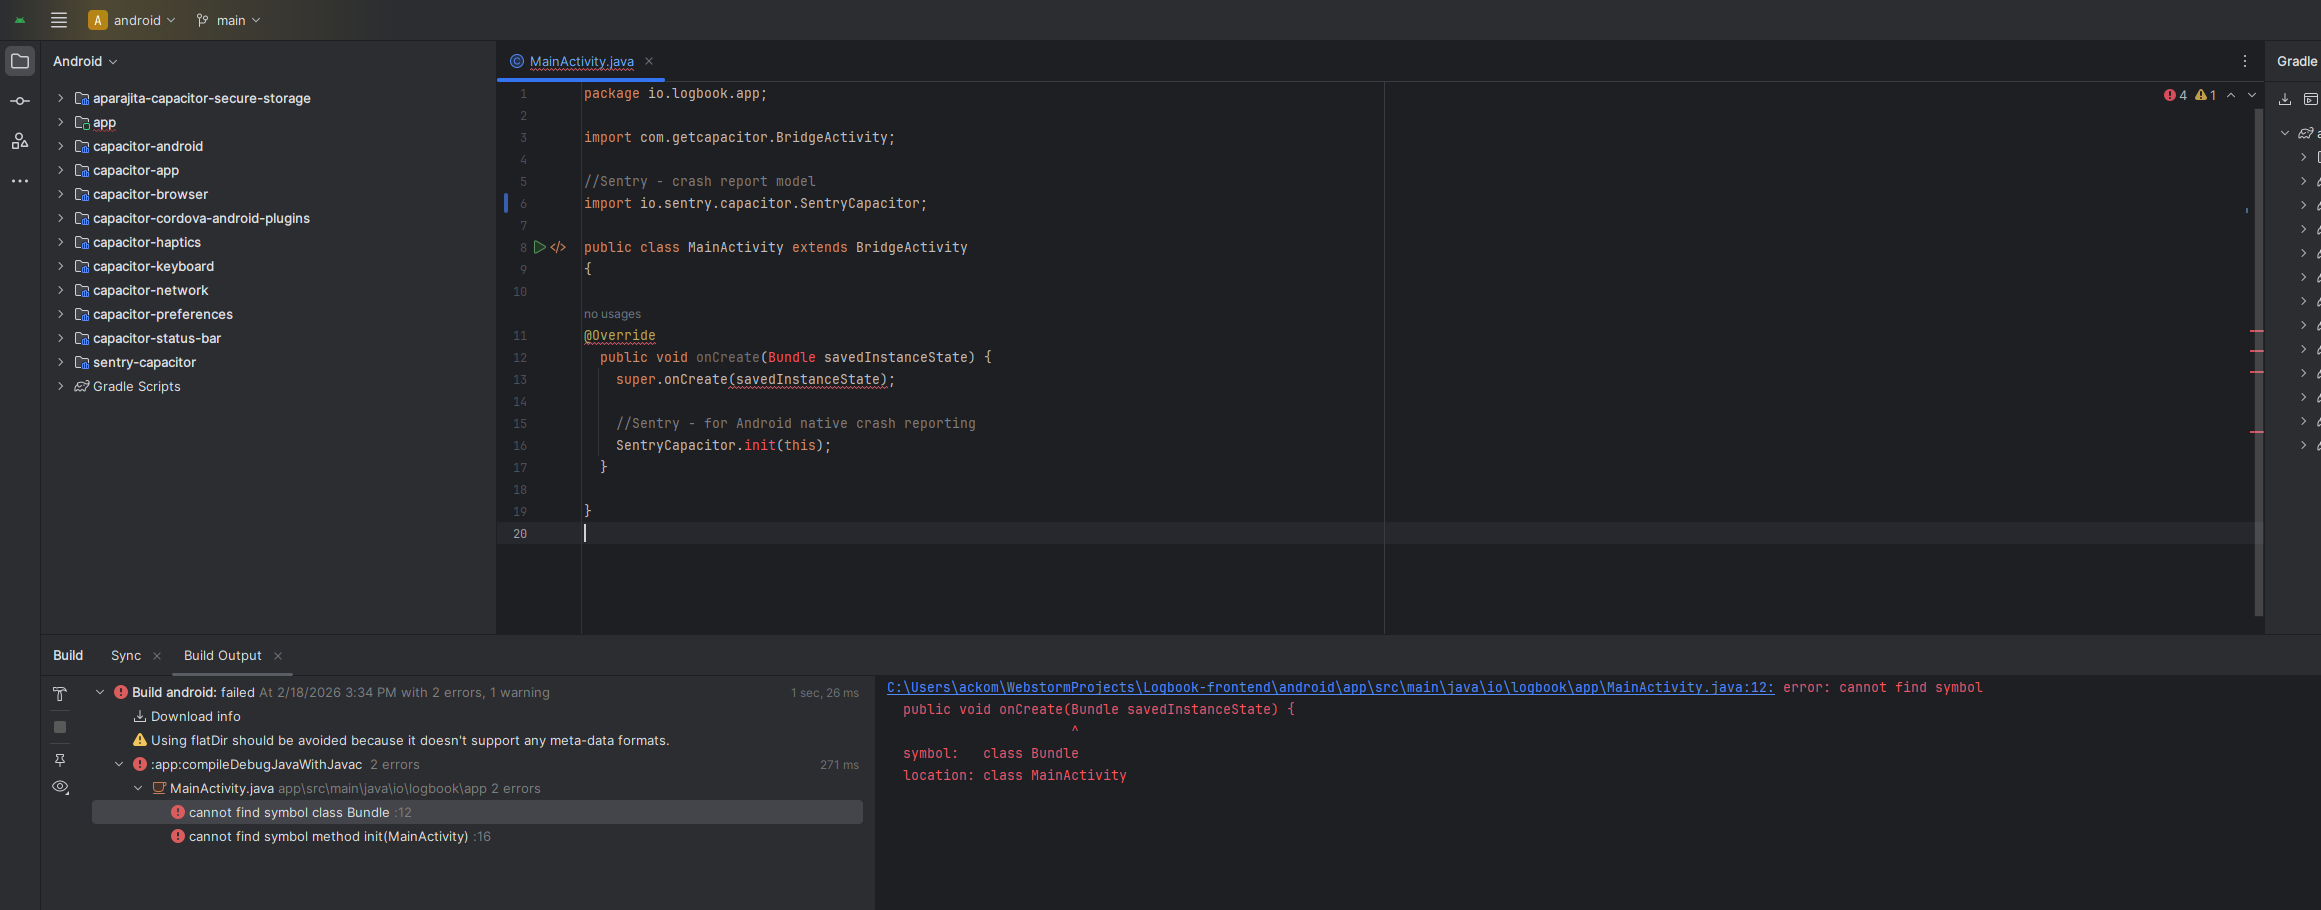
Task: Click the run gutter icon beside MainActivity class
Action: pyautogui.click(x=539, y=247)
